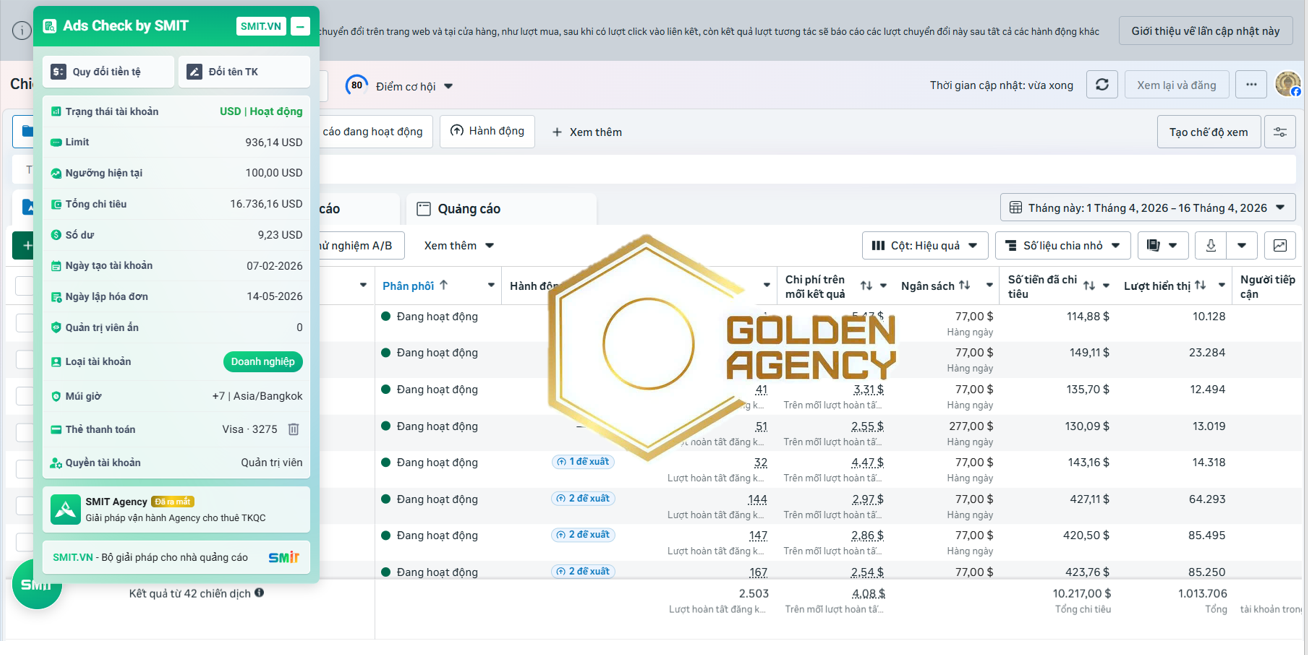Viewport: 1308px width, 655px height.
Task: Click the Số dư dollar icon in the panel
Action: click(56, 235)
